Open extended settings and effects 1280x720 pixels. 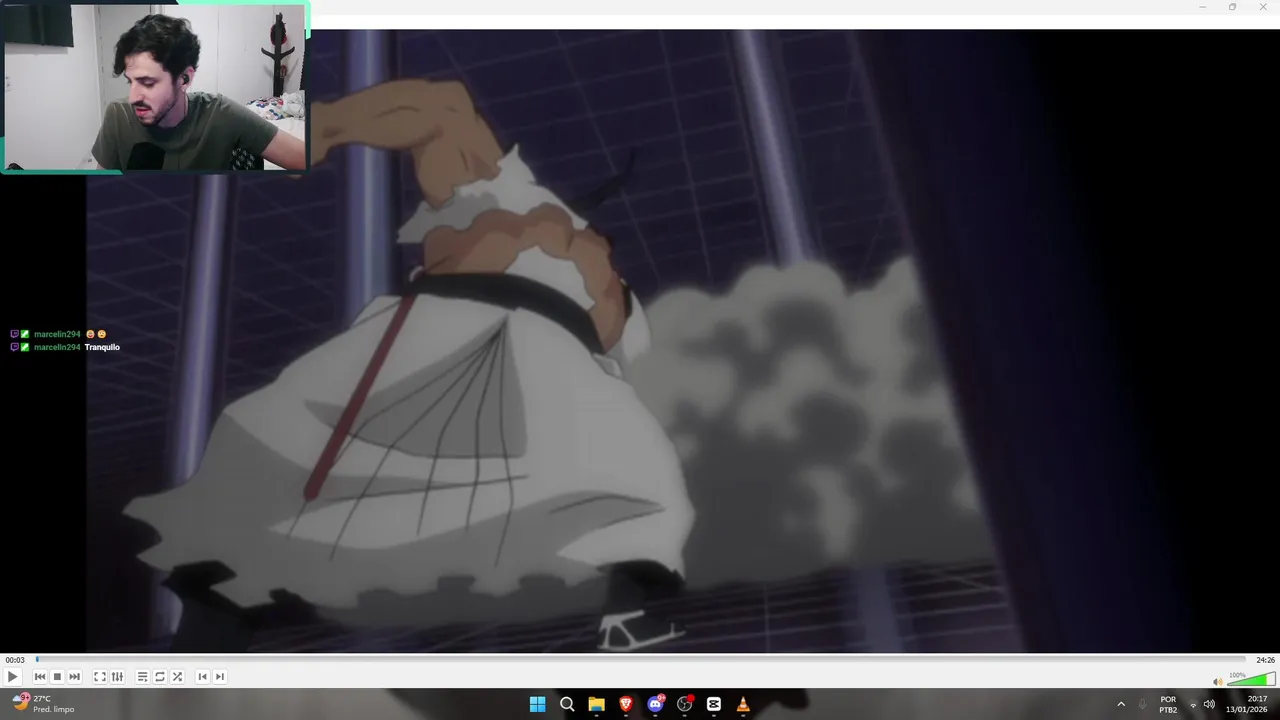tap(117, 677)
